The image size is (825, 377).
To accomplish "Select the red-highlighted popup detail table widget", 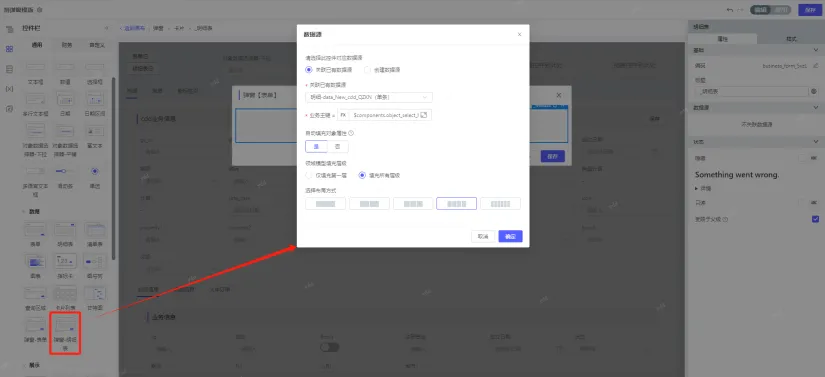I will click(x=65, y=332).
